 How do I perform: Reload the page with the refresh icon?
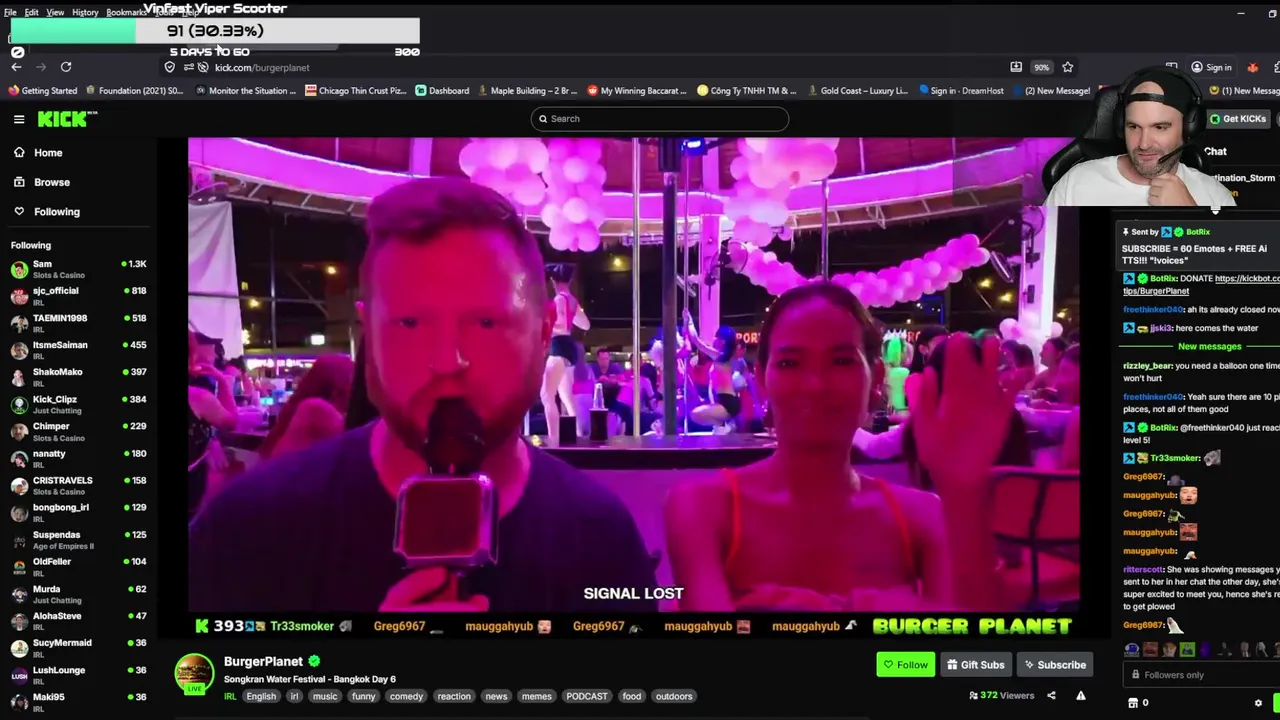click(x=66, y=67)
